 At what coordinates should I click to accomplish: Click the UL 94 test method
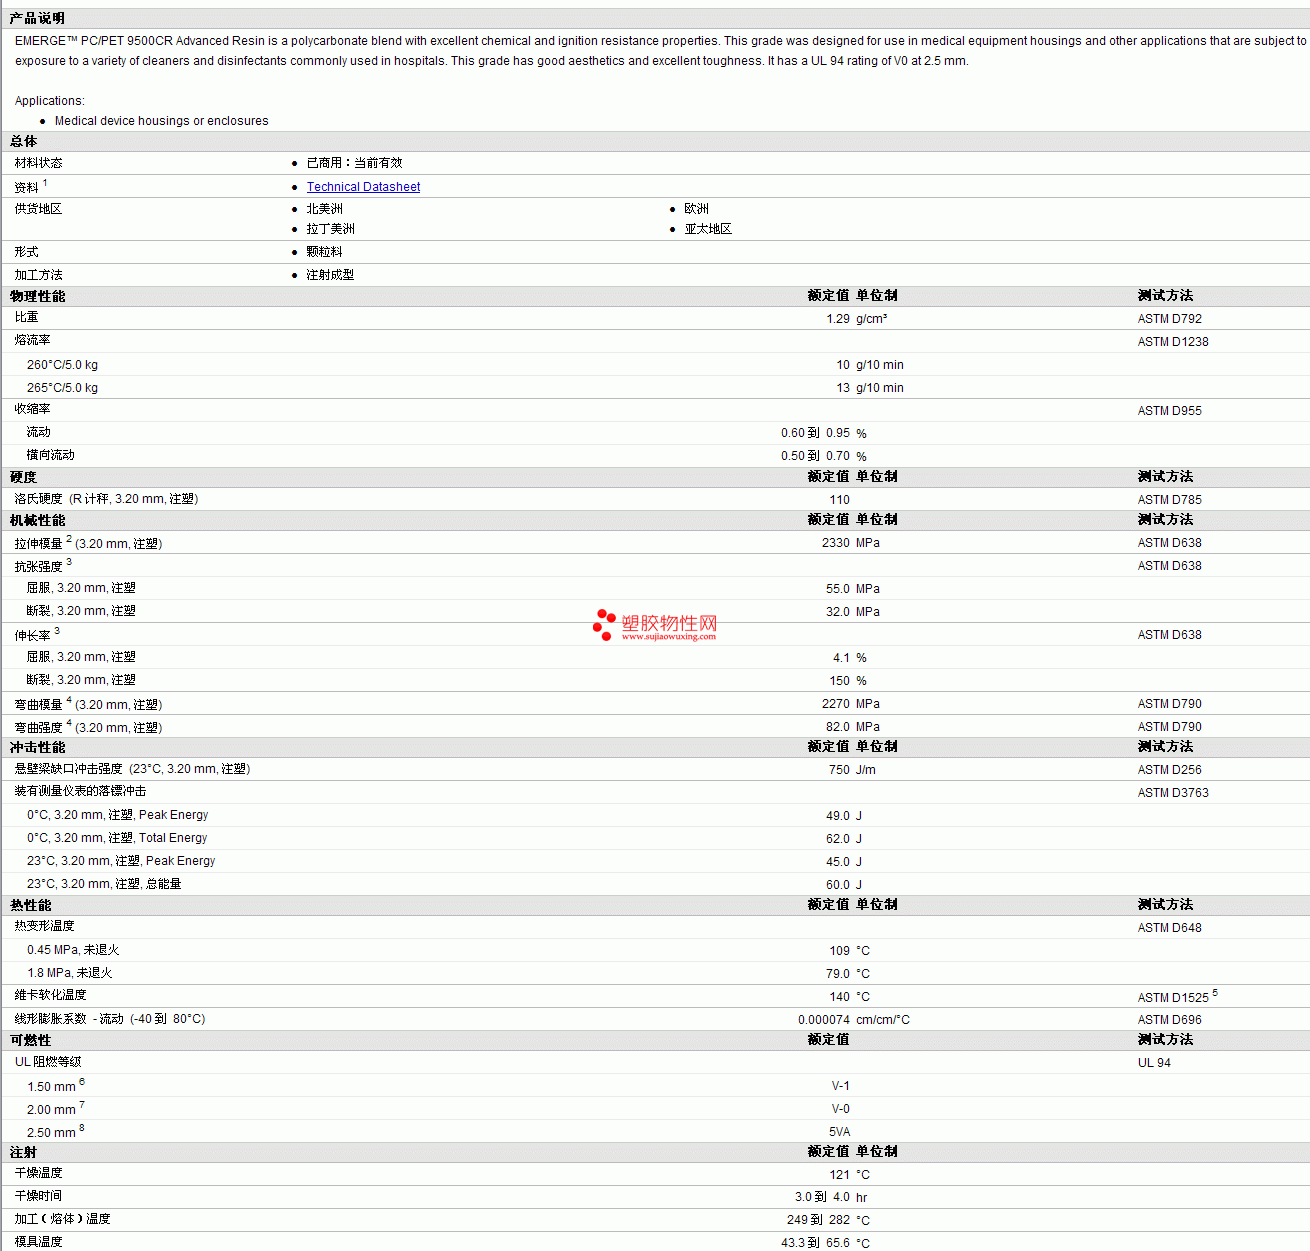(x=1154, y=1063)
